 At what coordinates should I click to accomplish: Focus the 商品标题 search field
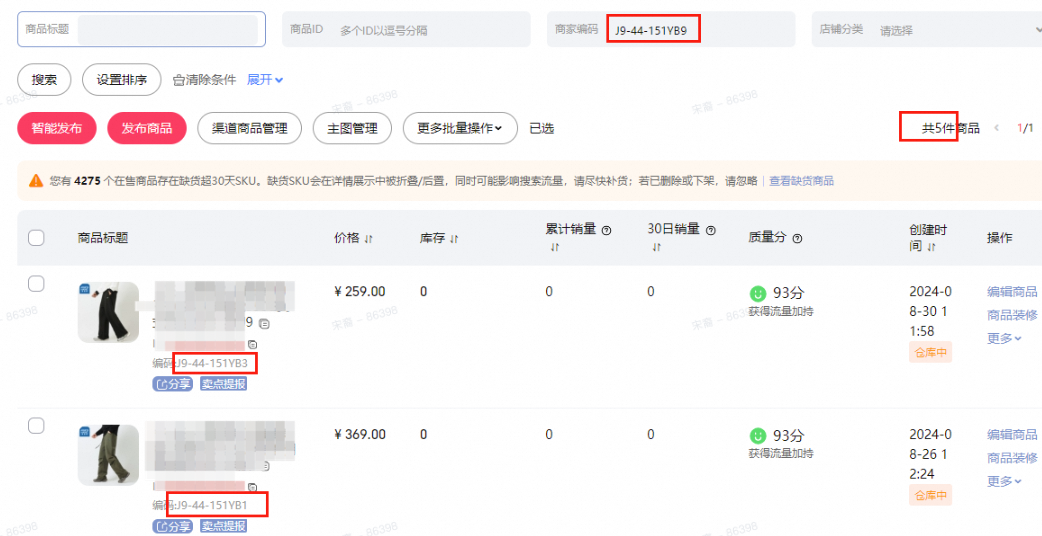(x=142, y=29)
